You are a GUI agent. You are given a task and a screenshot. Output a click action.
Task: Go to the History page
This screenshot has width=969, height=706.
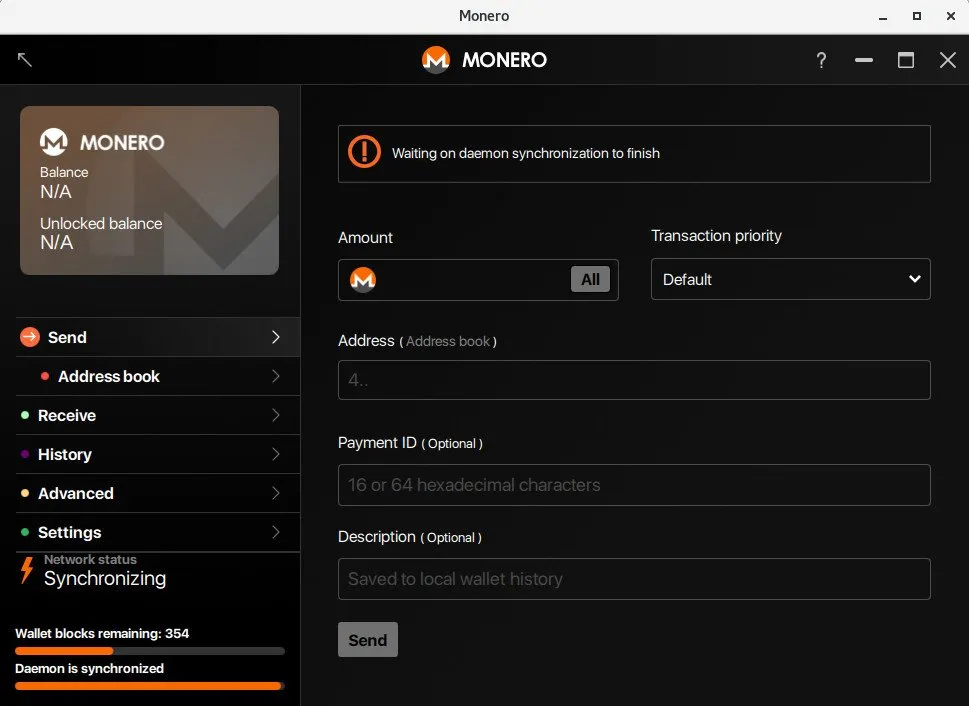tap(158, 454)
